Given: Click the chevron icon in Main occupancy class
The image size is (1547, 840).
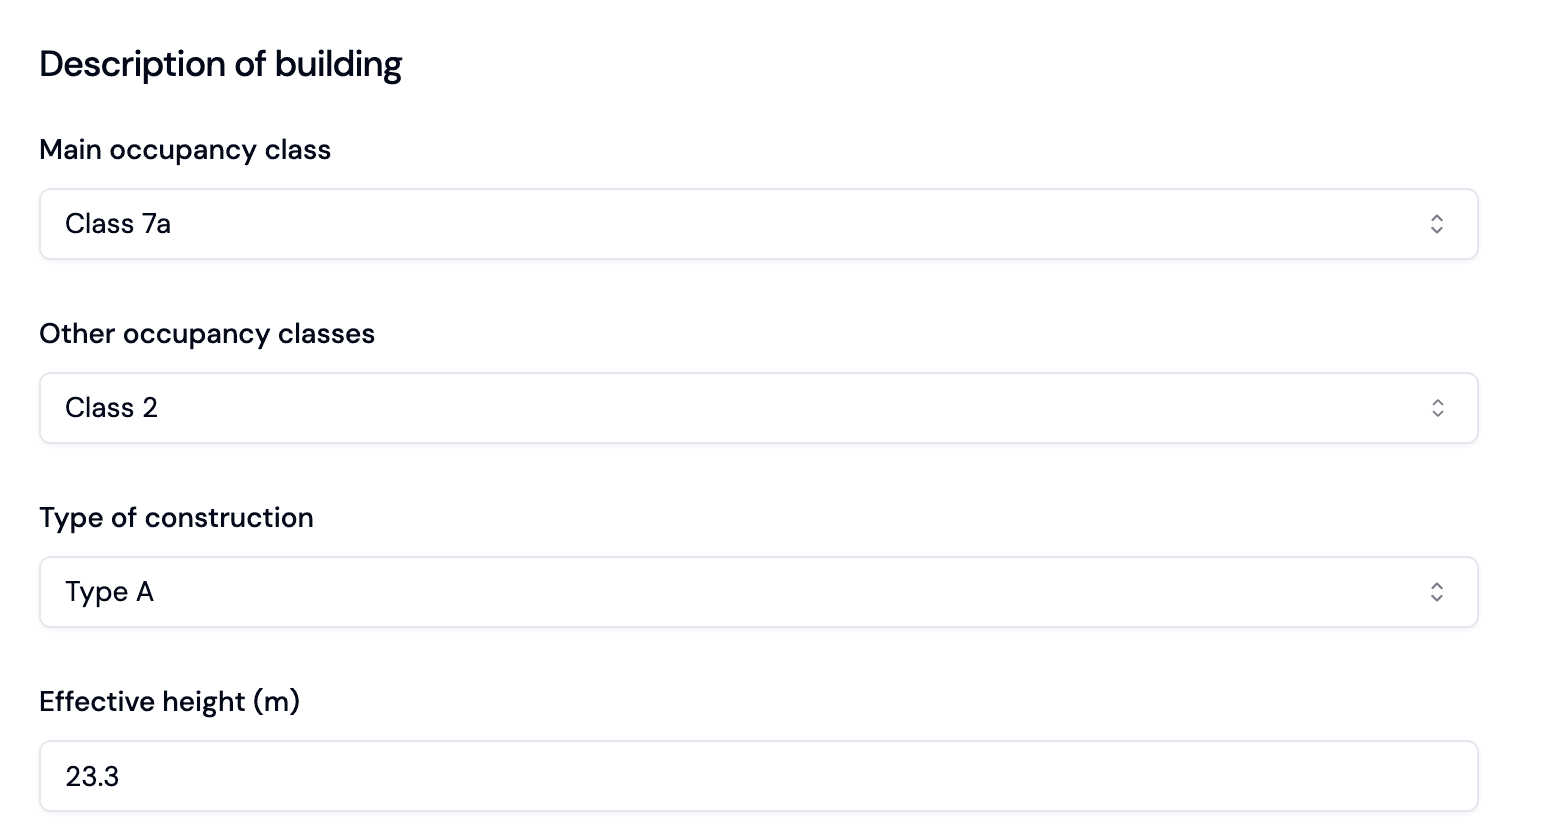Looking at the screenshot, I should pyautogui.click(x=1436, y=224).
